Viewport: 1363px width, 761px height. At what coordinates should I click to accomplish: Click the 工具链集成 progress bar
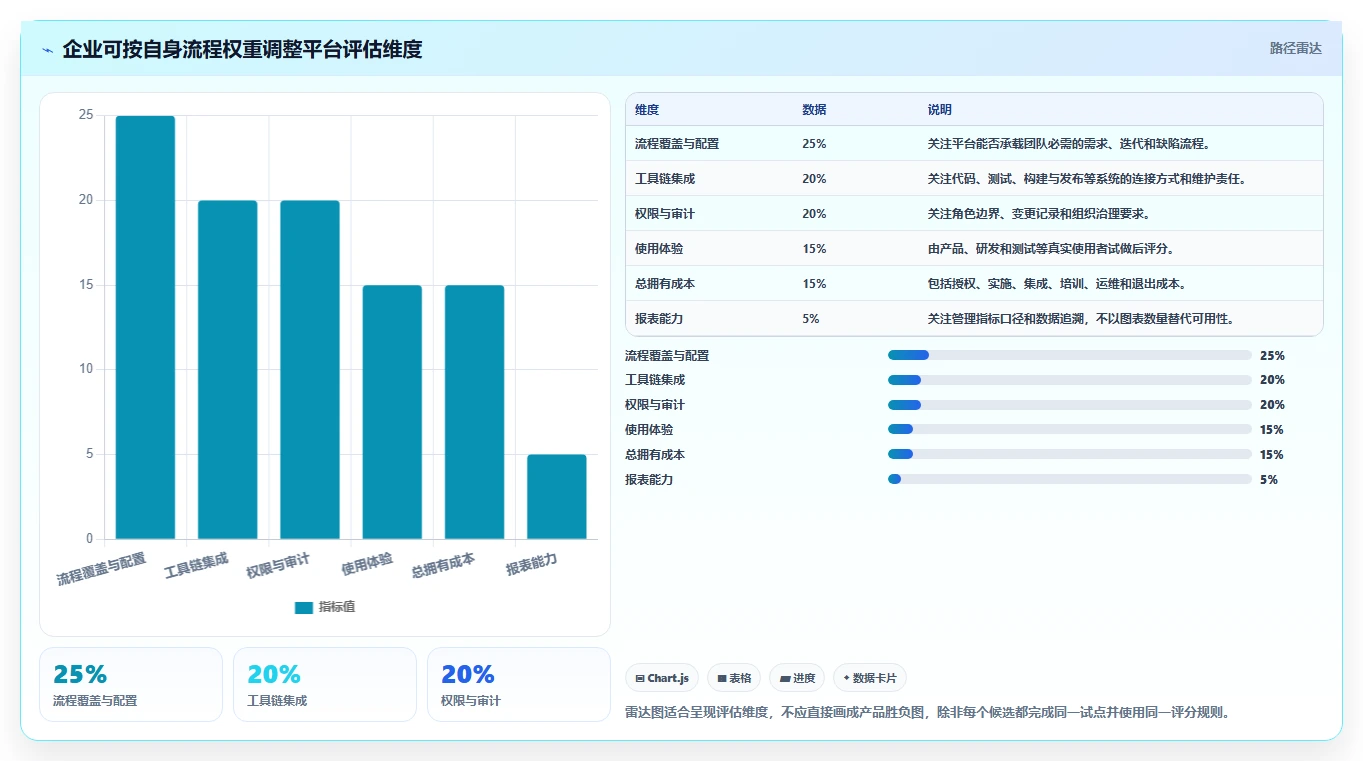tap(1070, 380)
